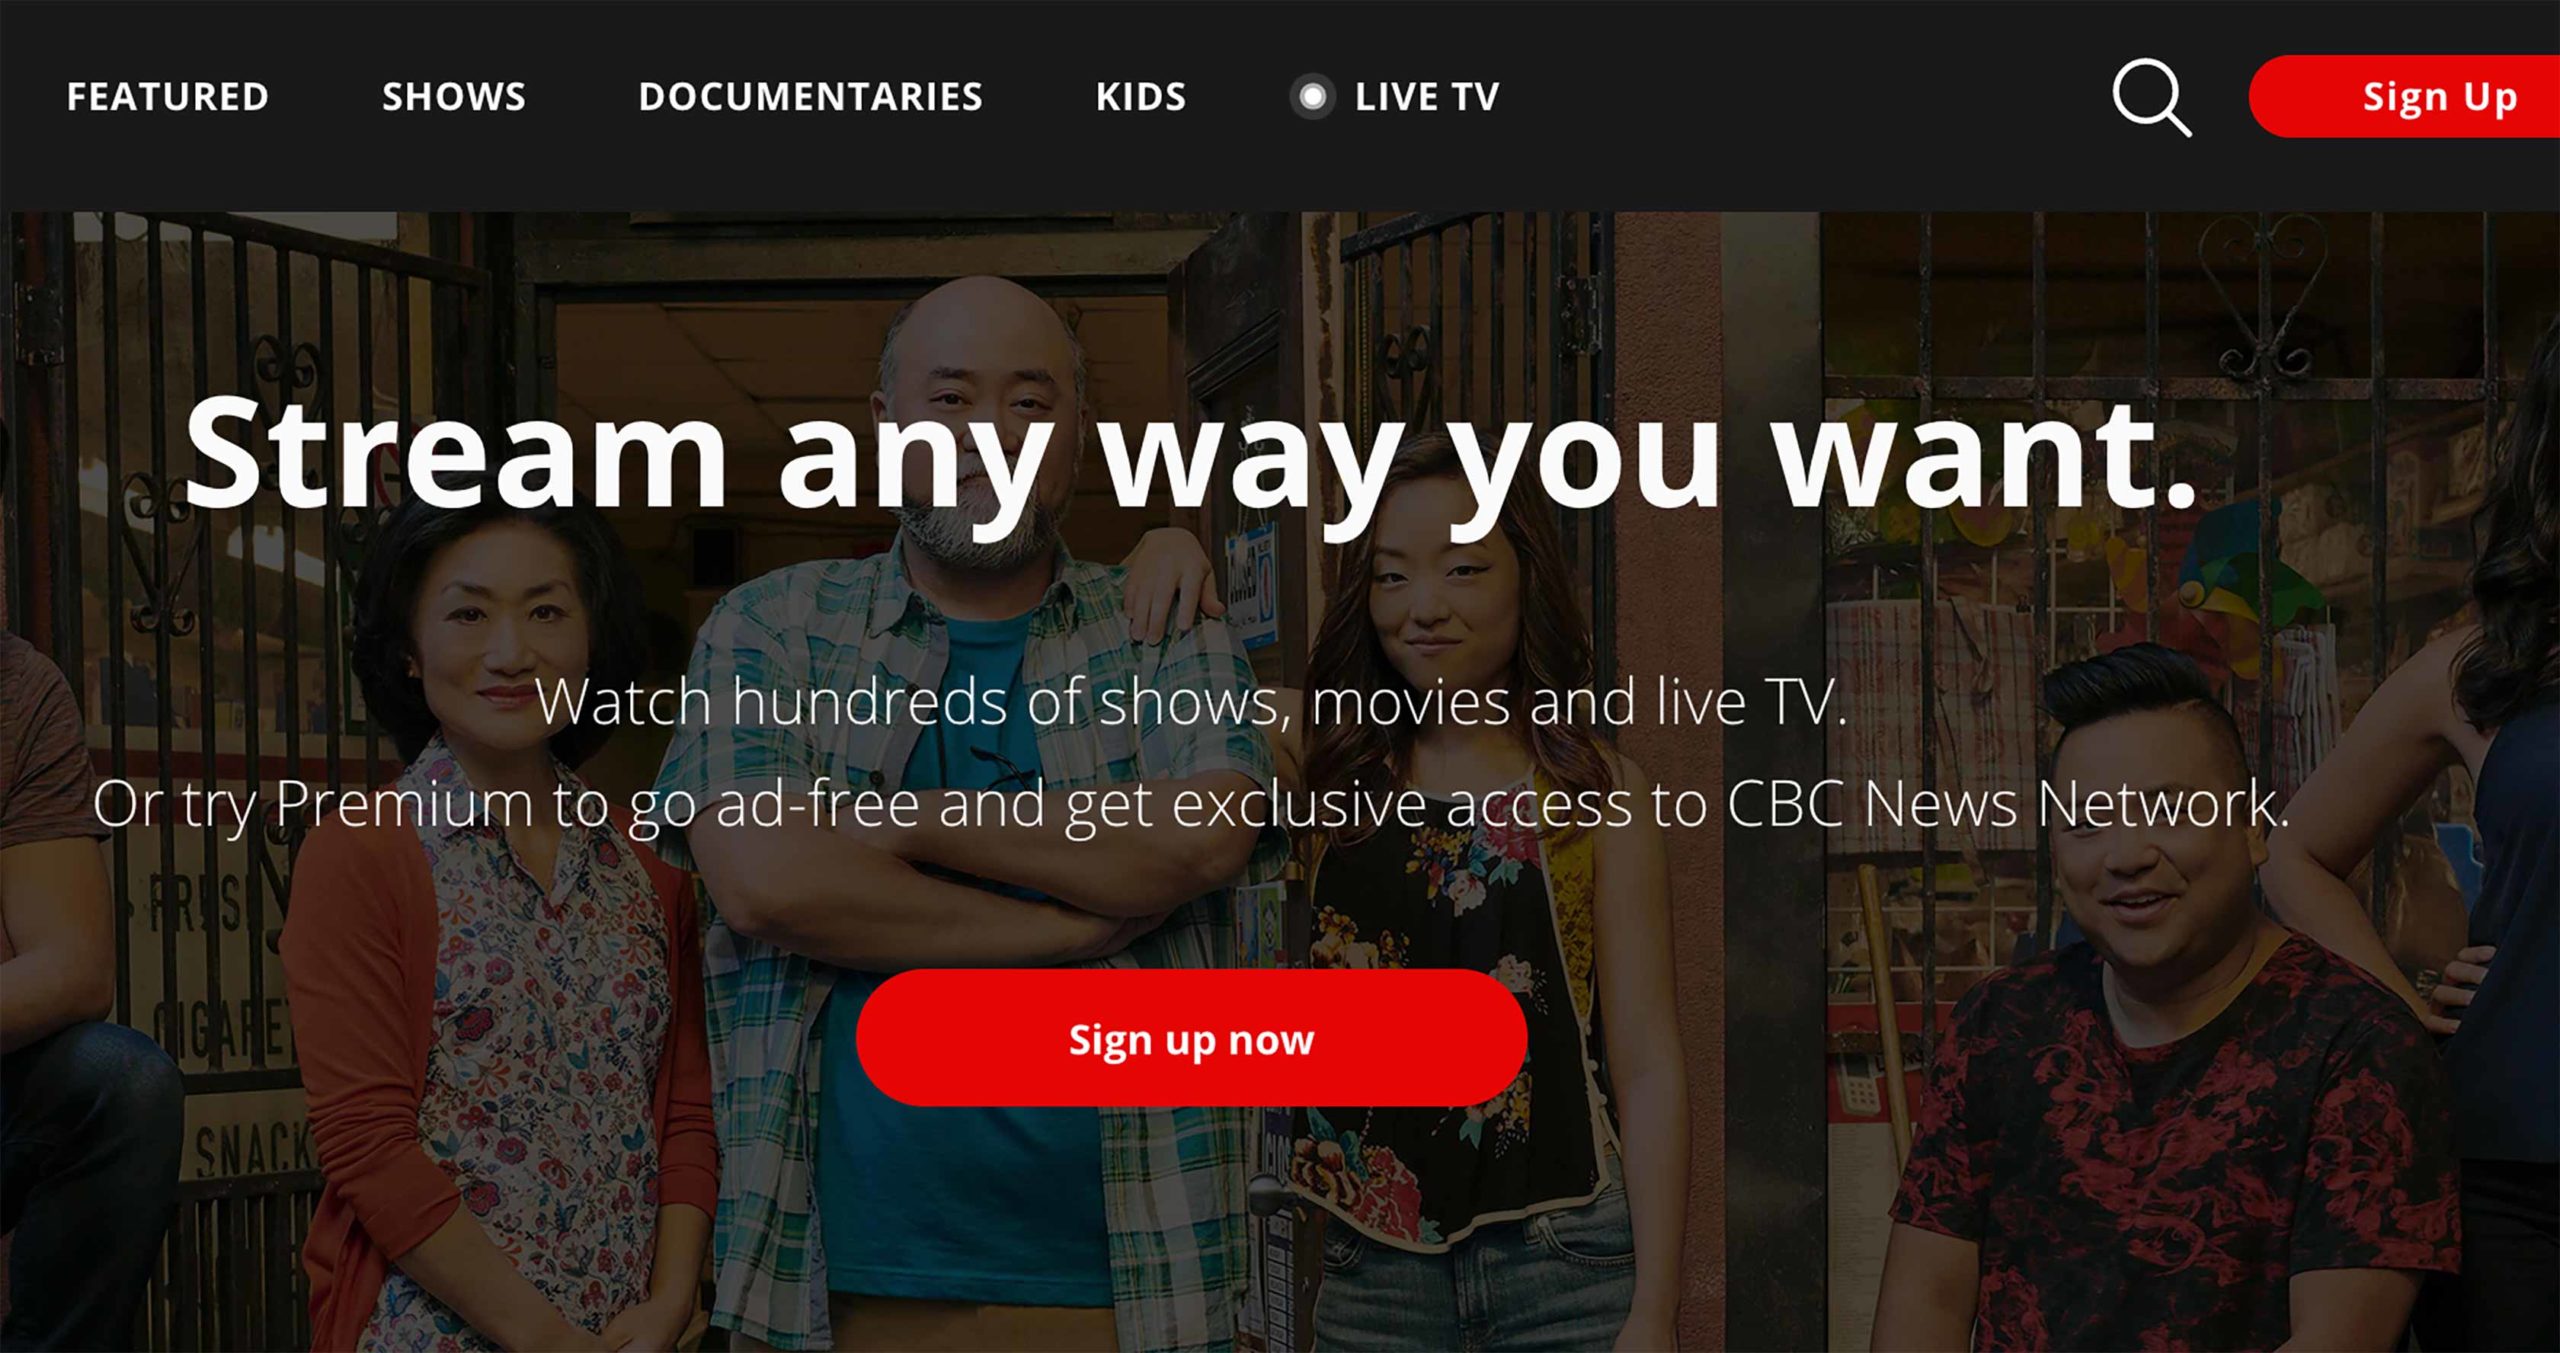This screenshot has width=2560, height=1353.
Task: Click the Stream any way you want headline
Action: (x=1190, y=460)
